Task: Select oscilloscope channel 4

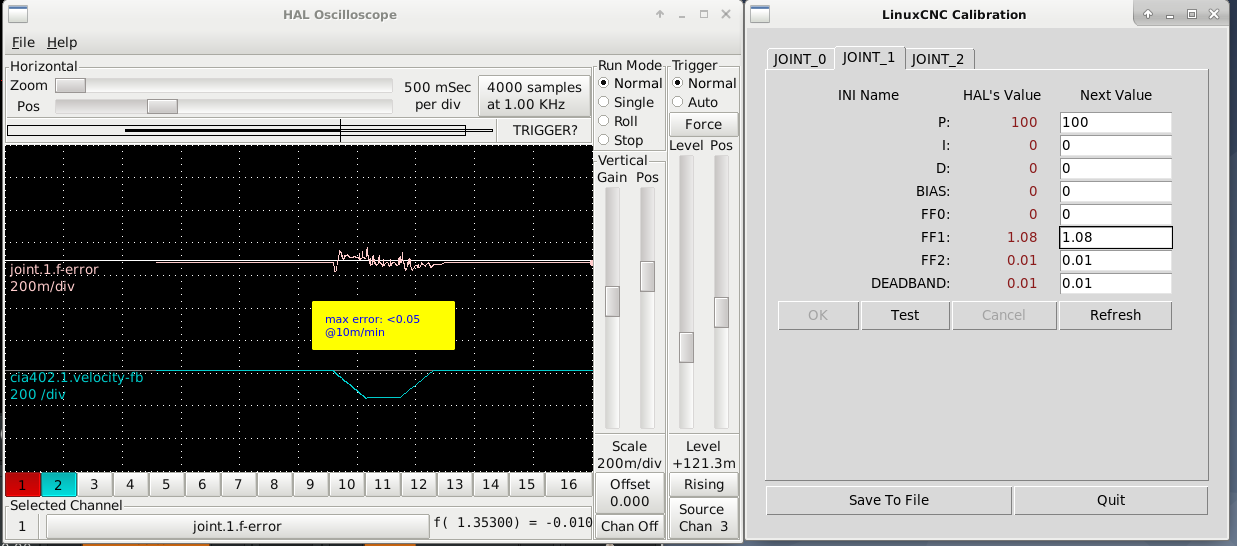Action: pos(130,485)
